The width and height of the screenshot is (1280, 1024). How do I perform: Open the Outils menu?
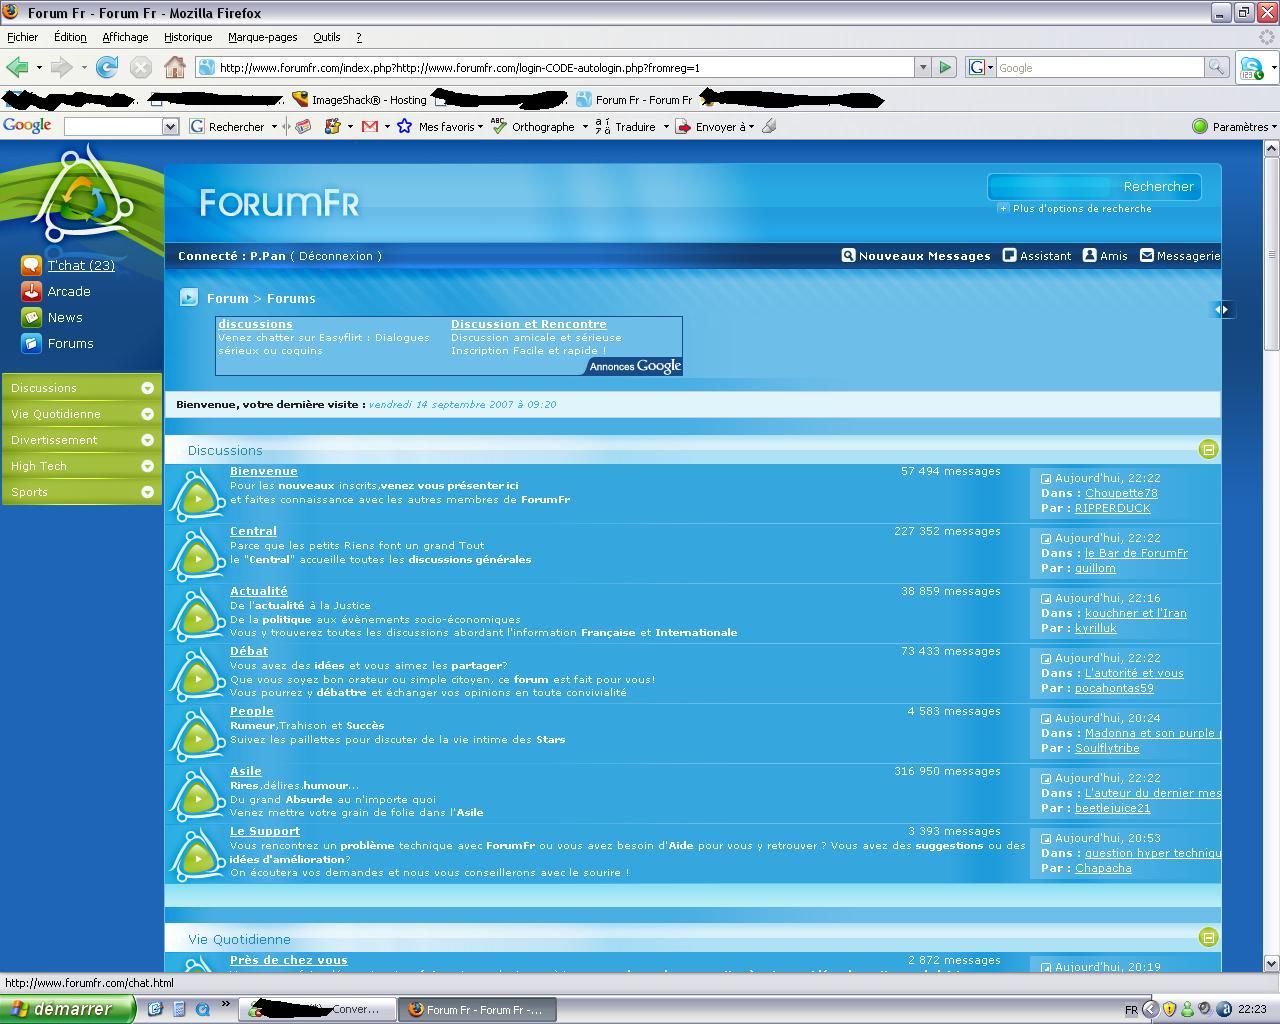point(326,37)
